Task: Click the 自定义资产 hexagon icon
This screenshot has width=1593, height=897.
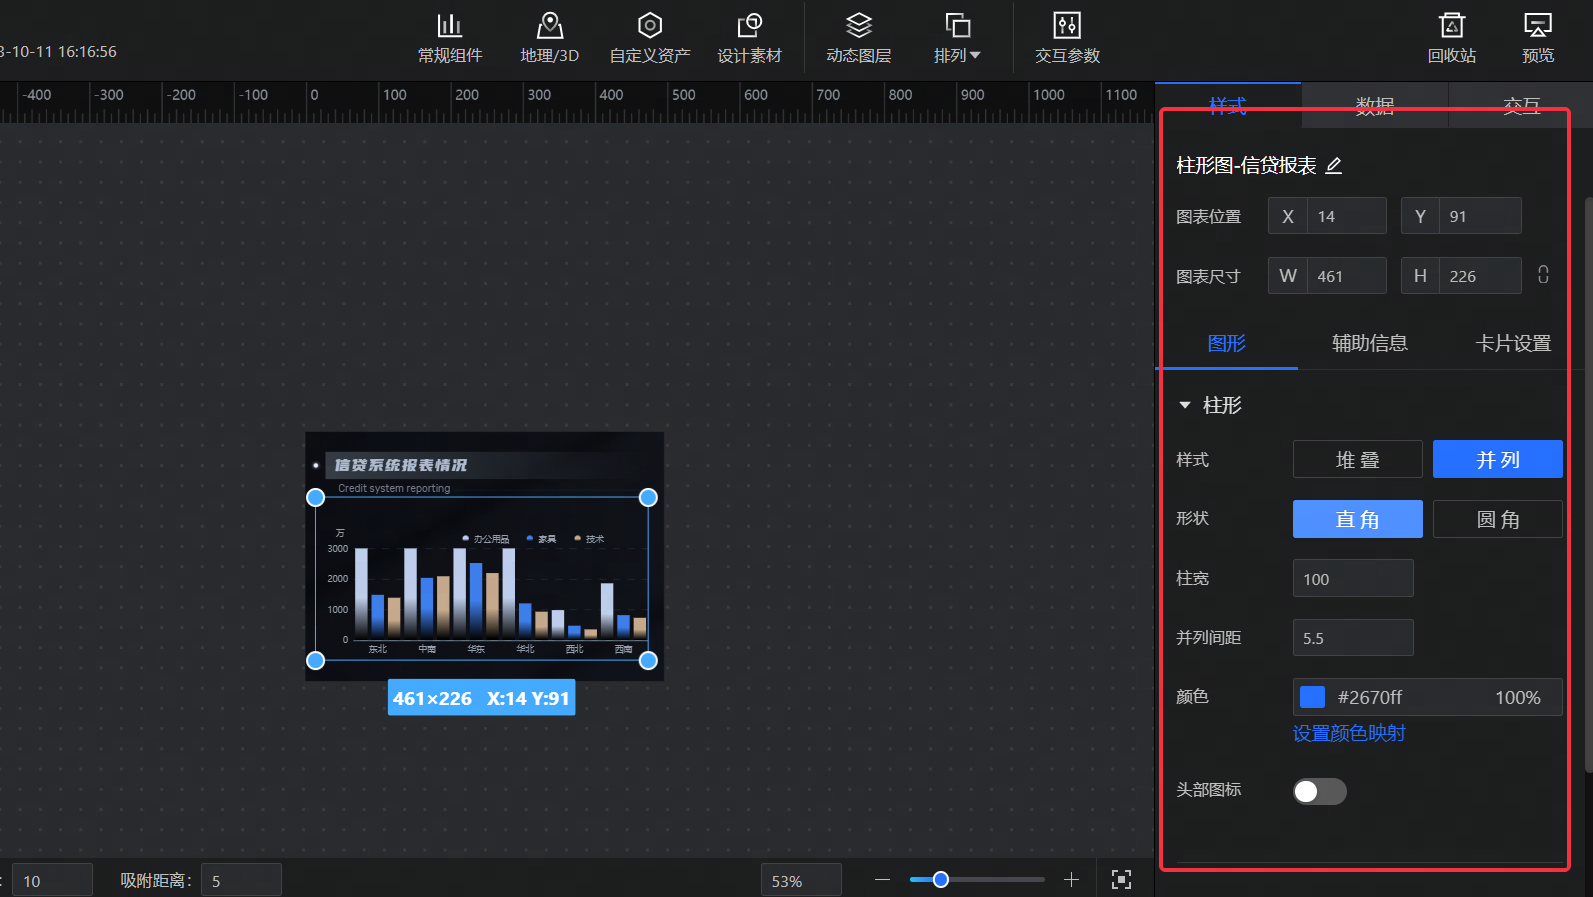Action: [650, 26]
